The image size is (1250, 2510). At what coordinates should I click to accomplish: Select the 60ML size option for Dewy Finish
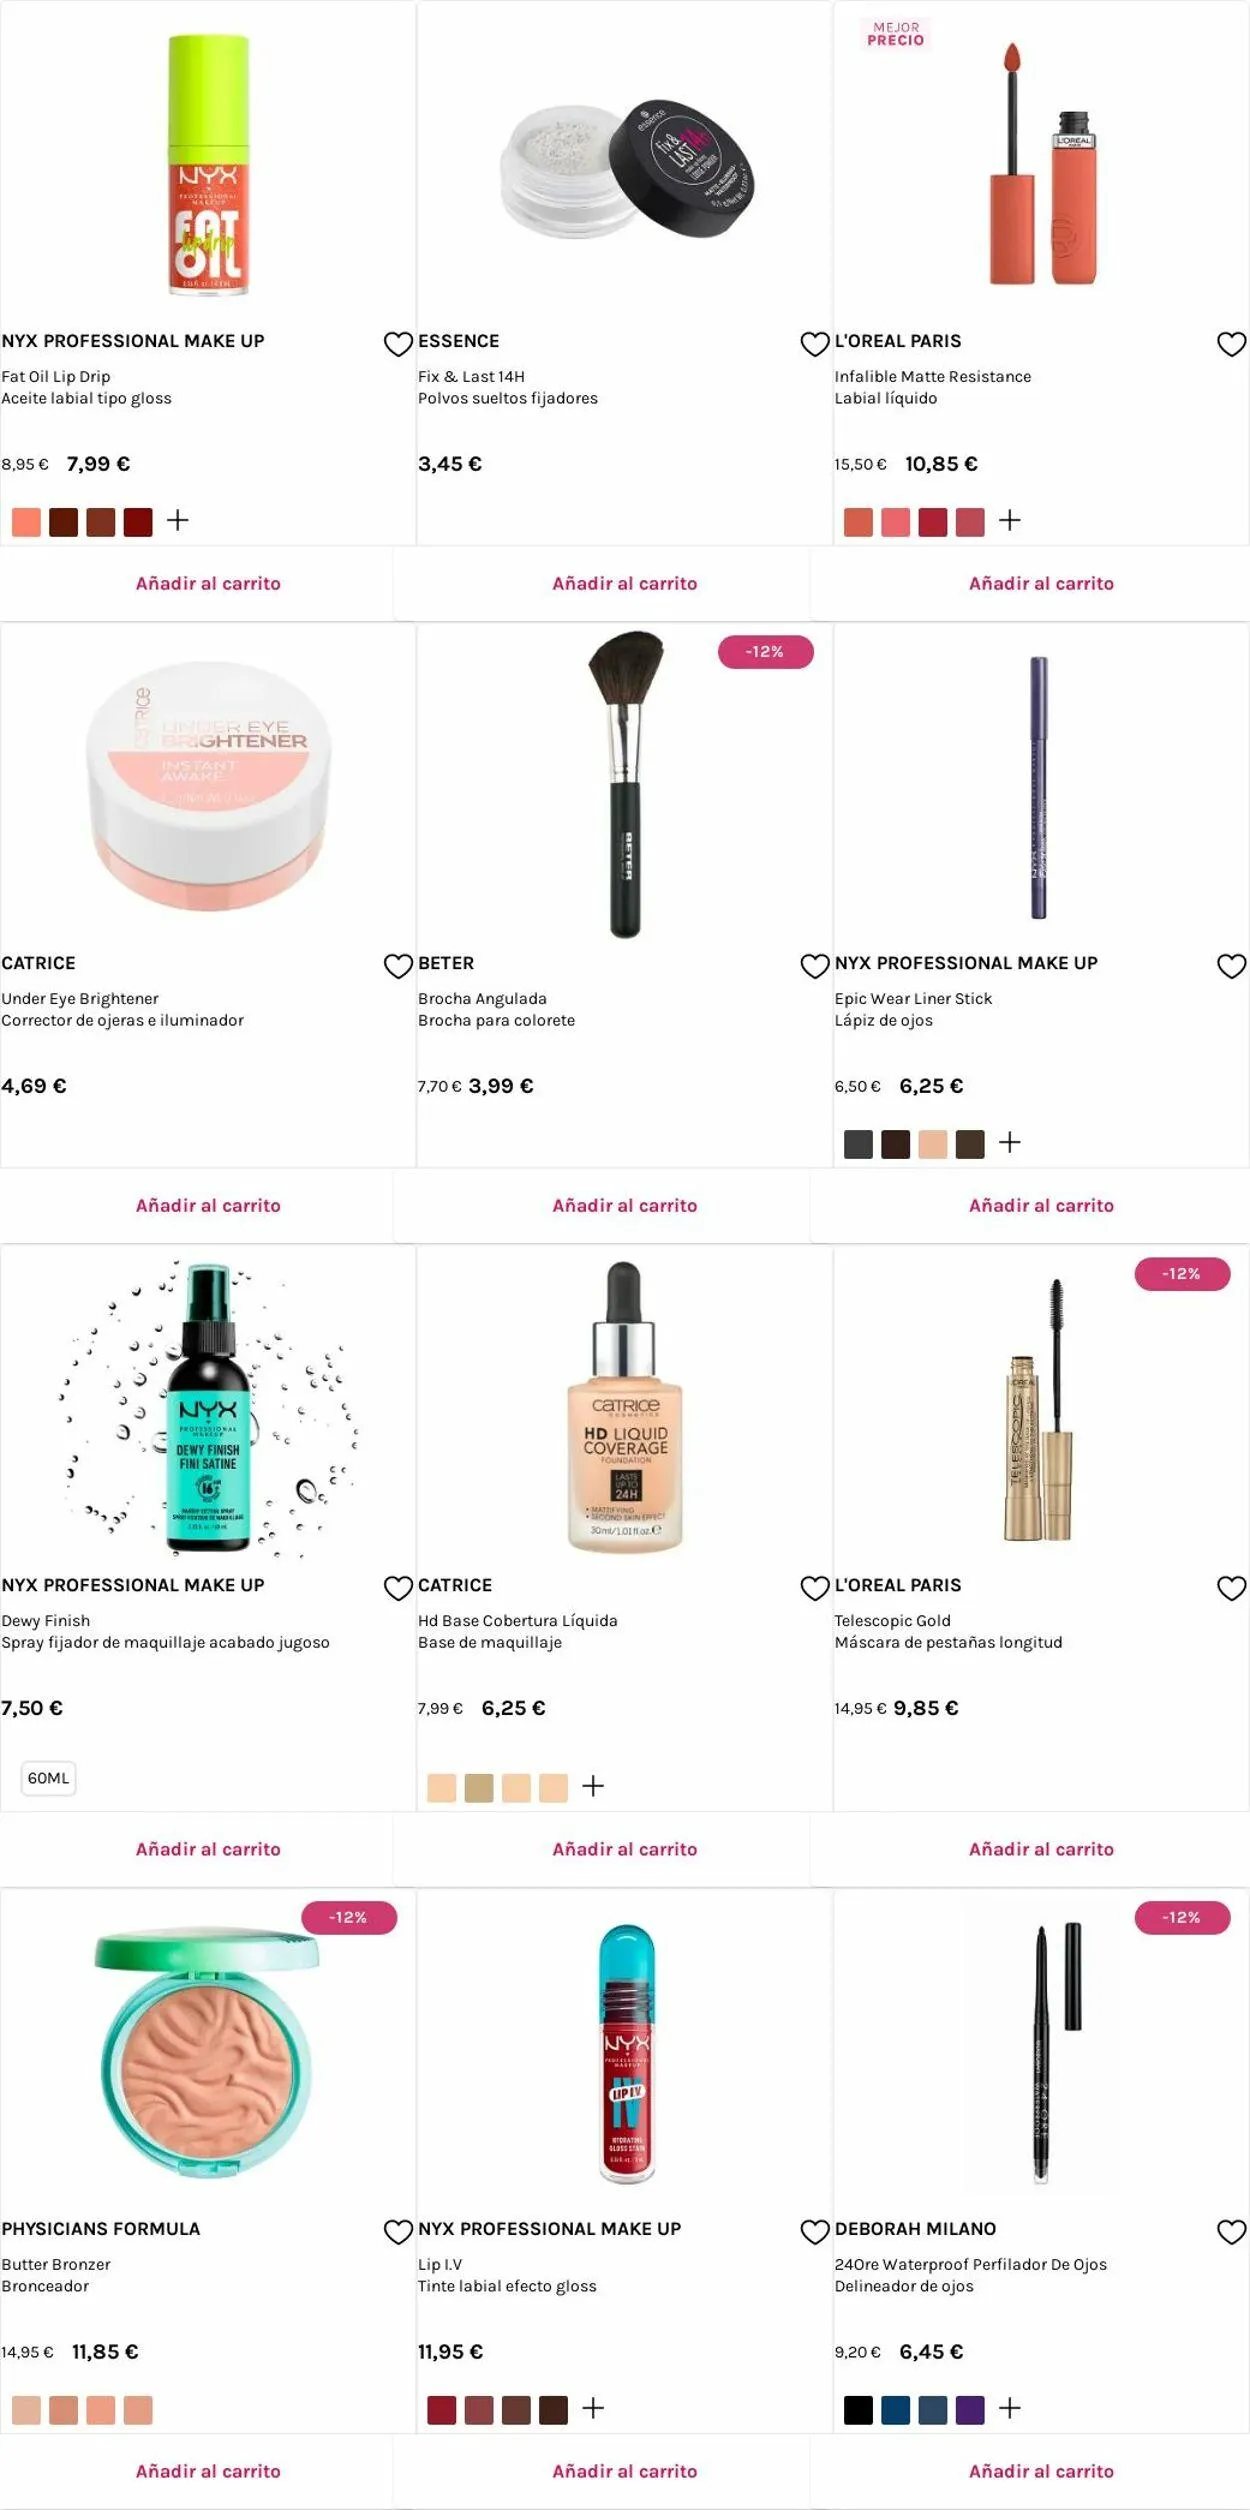click(48, 1778)
